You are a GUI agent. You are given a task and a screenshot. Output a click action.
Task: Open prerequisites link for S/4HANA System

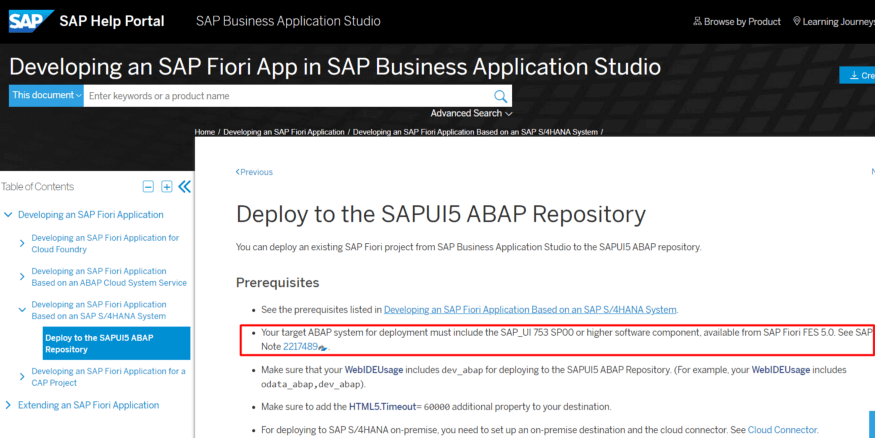coord(530,310)
